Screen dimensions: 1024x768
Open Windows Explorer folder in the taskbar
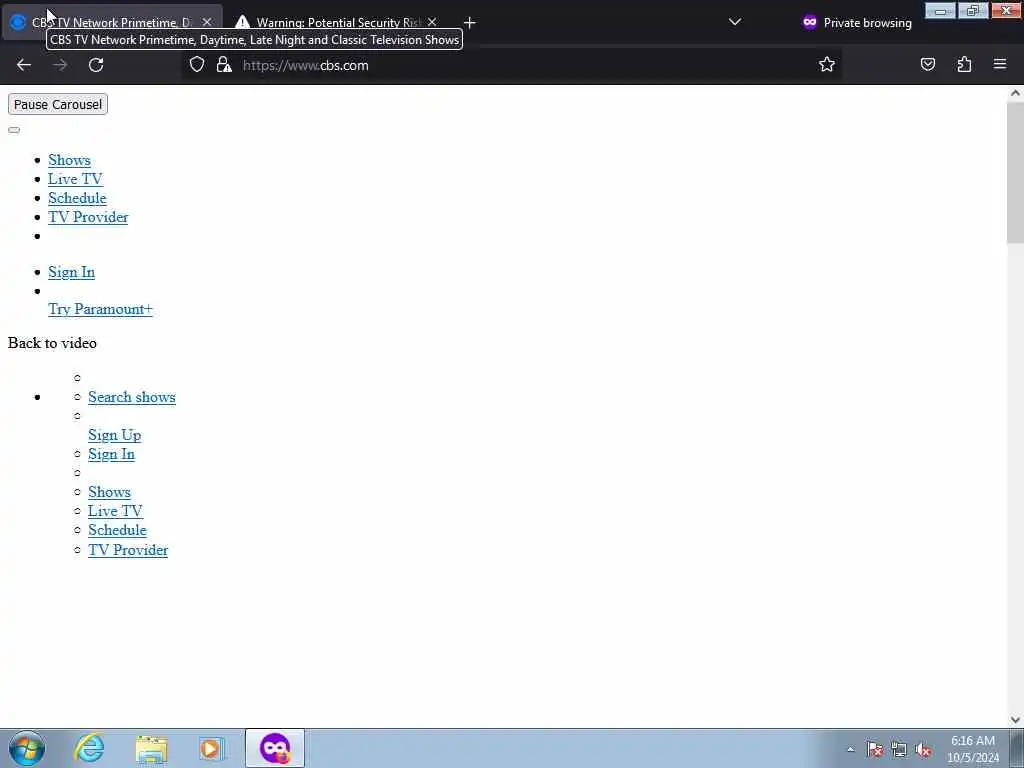tap(152, 748)
